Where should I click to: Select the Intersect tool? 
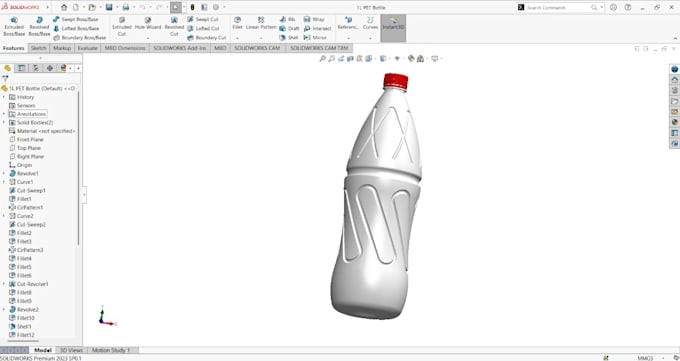pyautogui.click(x=317, y=29)
